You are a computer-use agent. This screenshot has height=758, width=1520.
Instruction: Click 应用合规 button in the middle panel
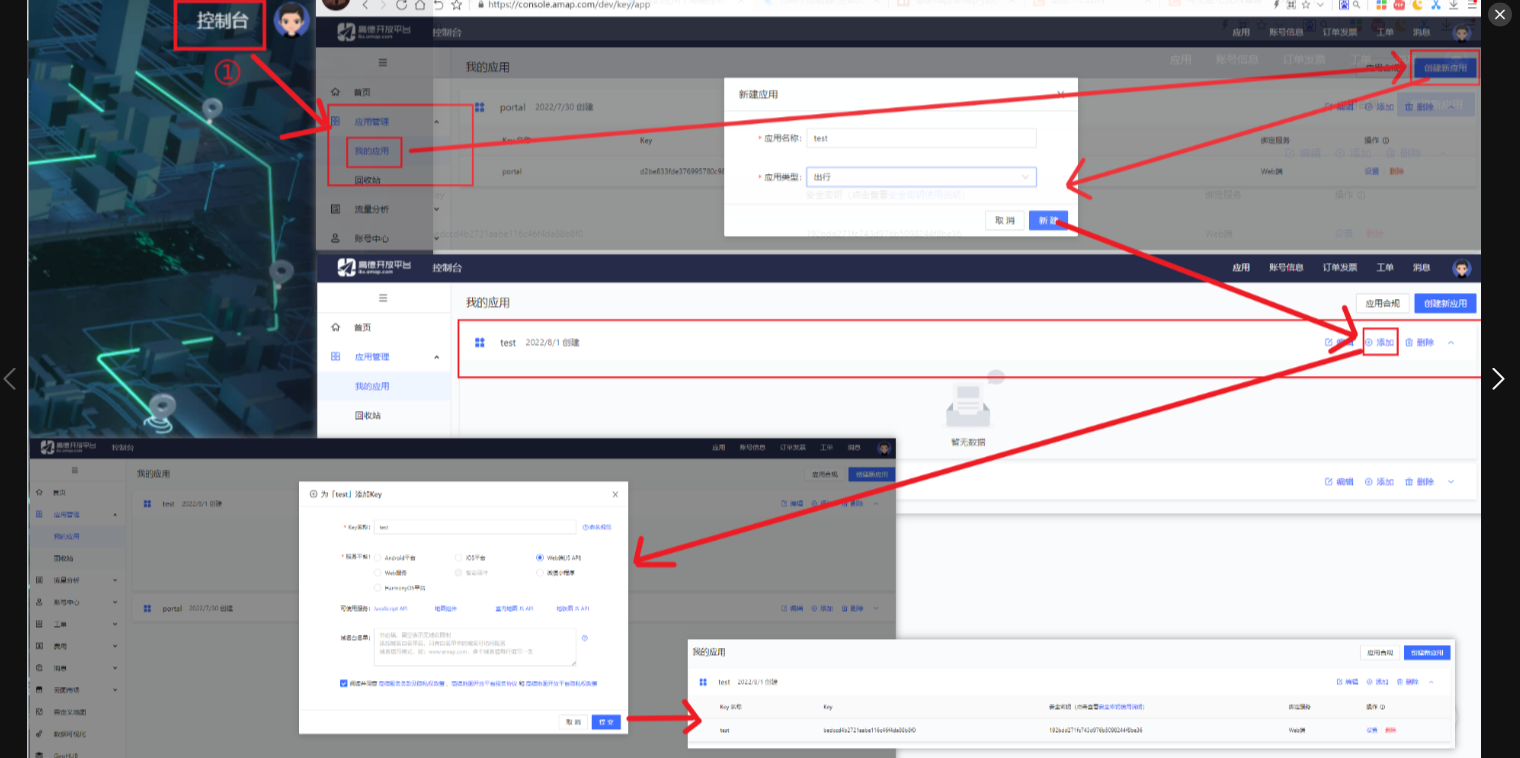(1383, 304)
